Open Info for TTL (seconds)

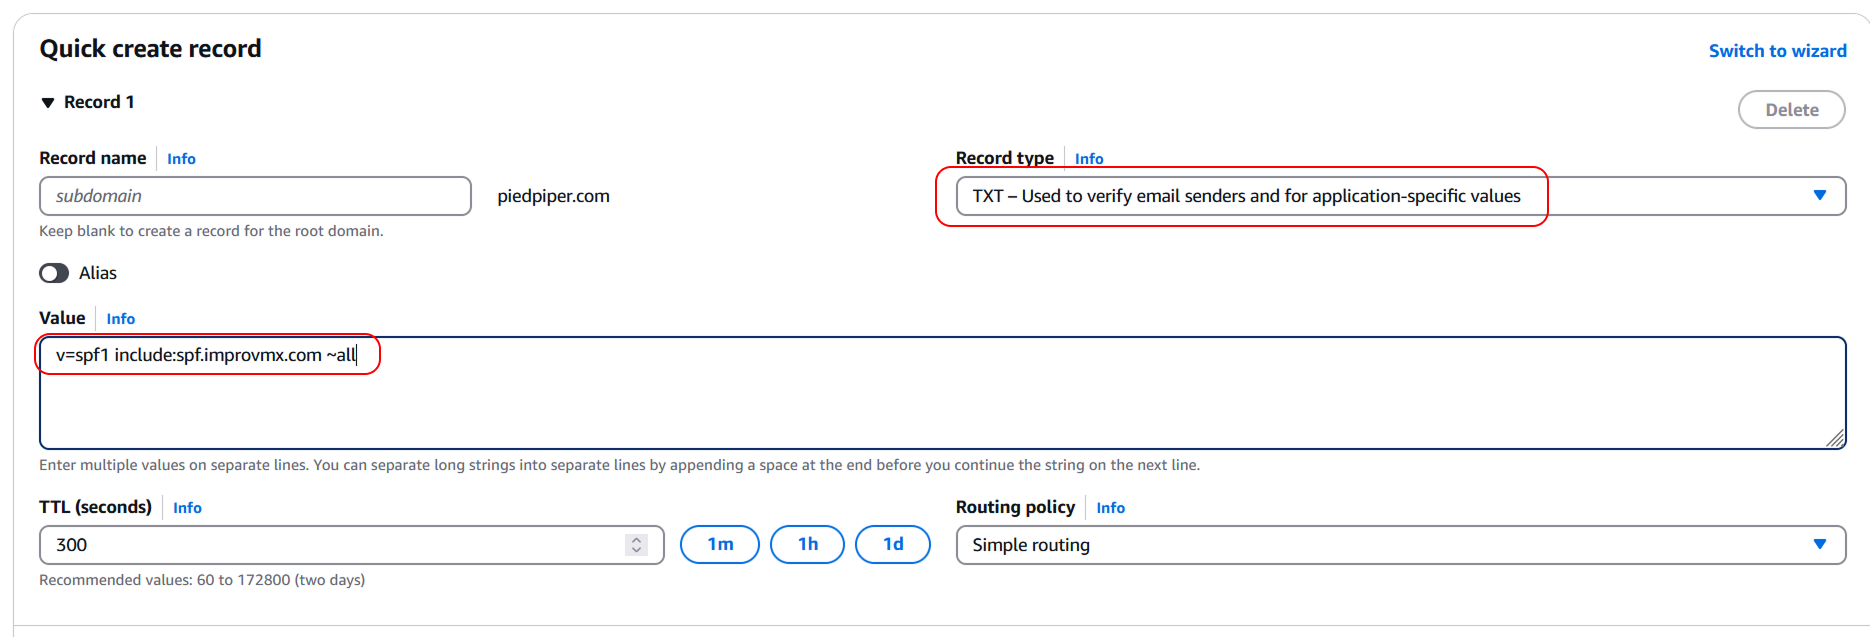click(187, 508)
